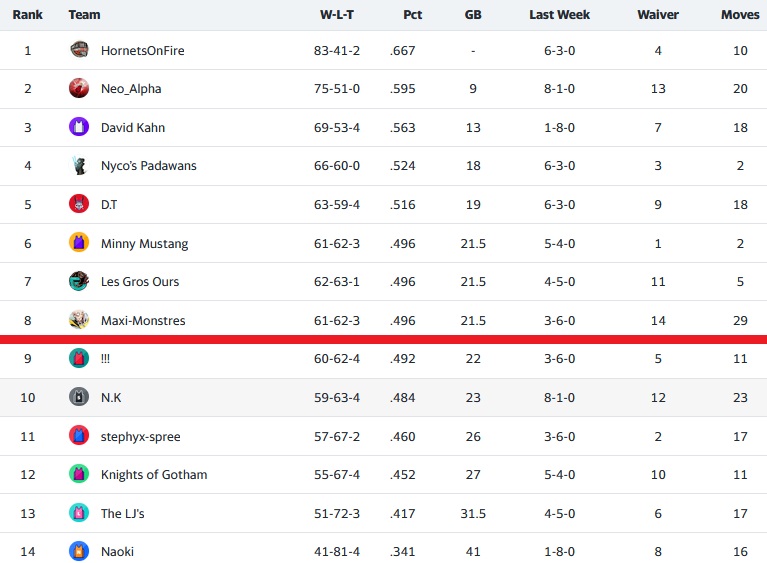Open the stephyx-spree team page link
The height and width of the screenshot is (563, 767).
click(140, 436)
